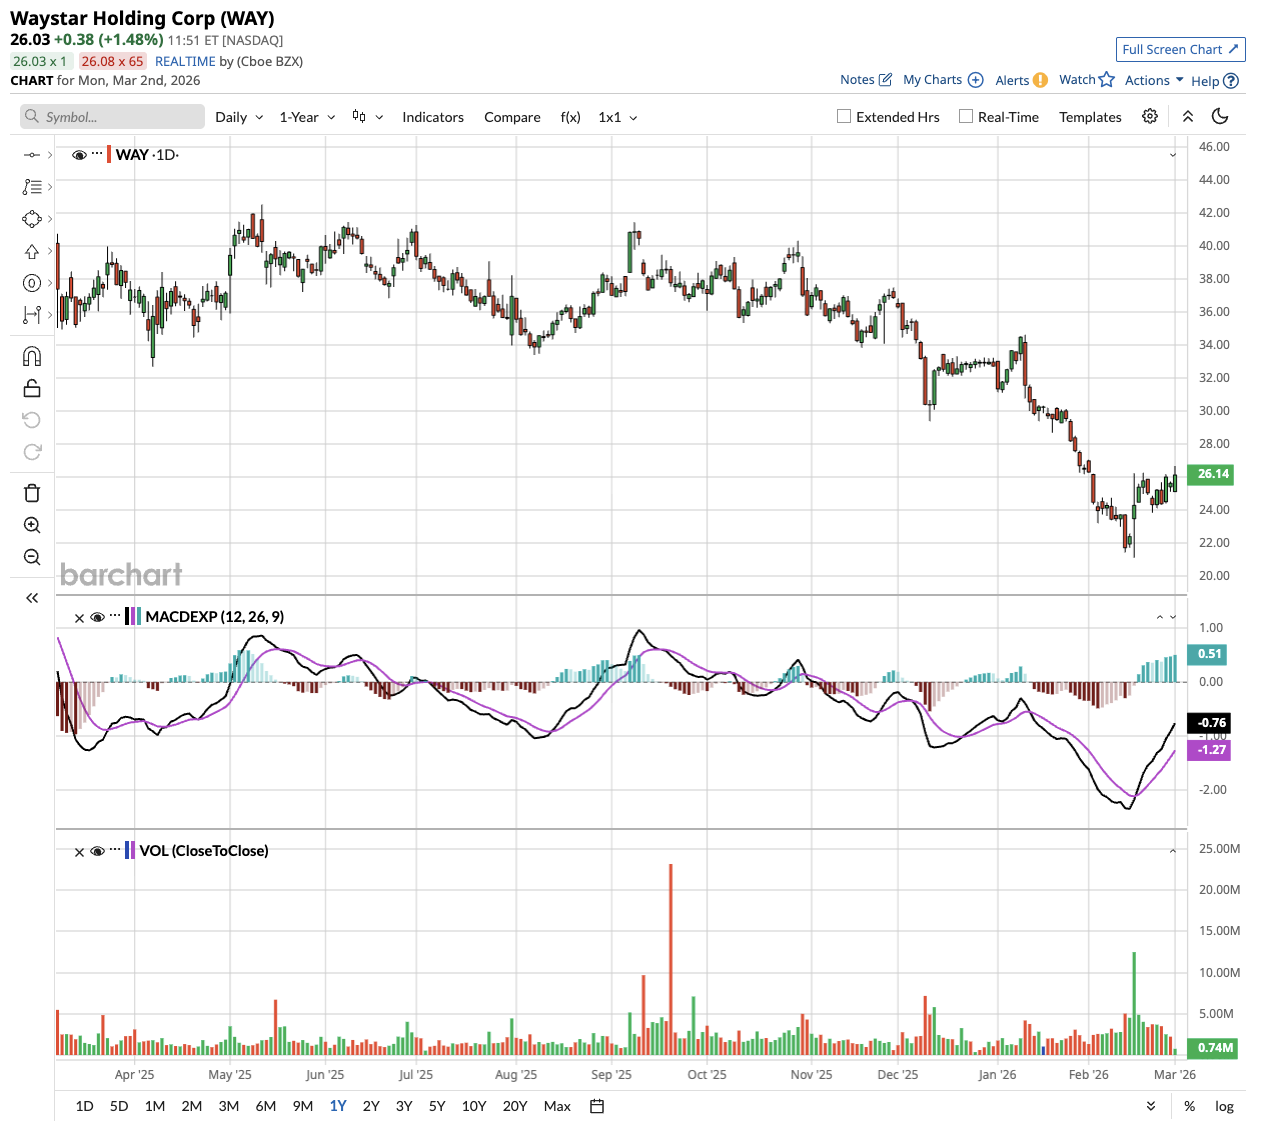The width and height of the screenshot is (1282, 1132).
Task: Collapse the left drawing toolbar
Action: pyautogui.click(x=32, y=598)
